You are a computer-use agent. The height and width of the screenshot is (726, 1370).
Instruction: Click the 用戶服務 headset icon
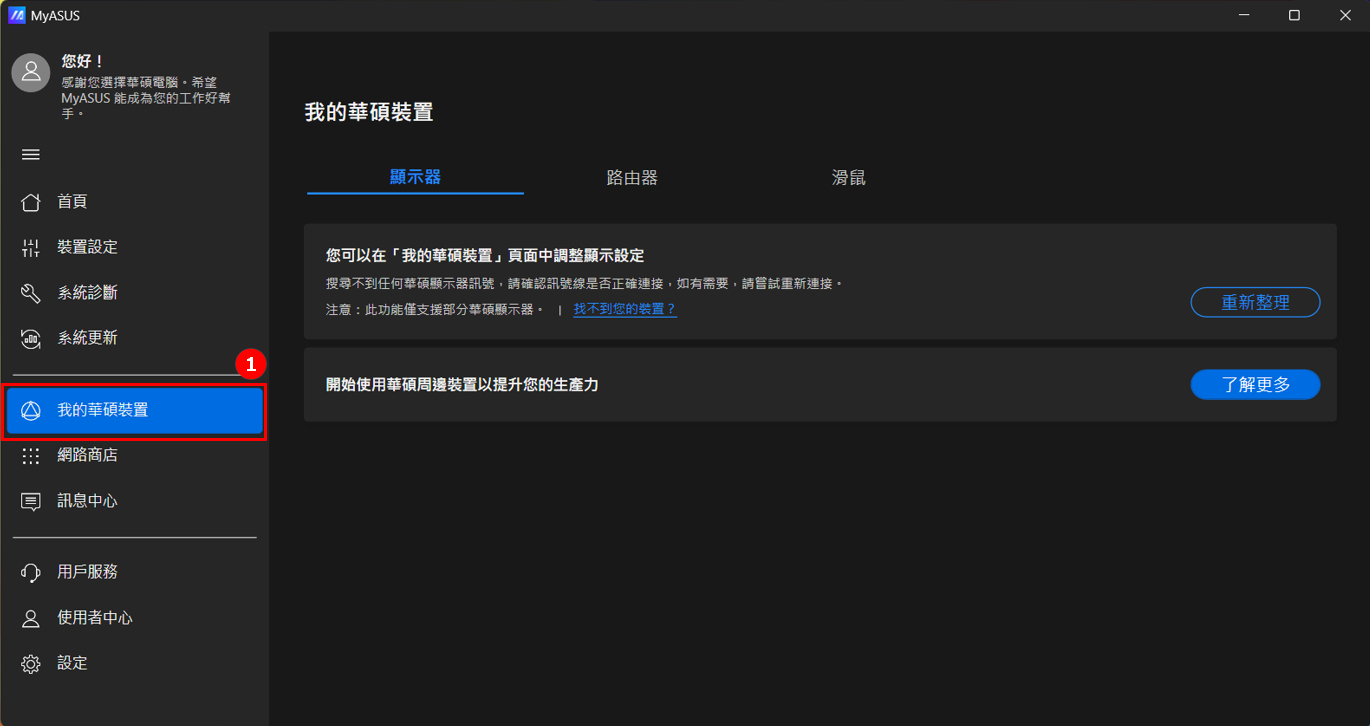(31, 573)
